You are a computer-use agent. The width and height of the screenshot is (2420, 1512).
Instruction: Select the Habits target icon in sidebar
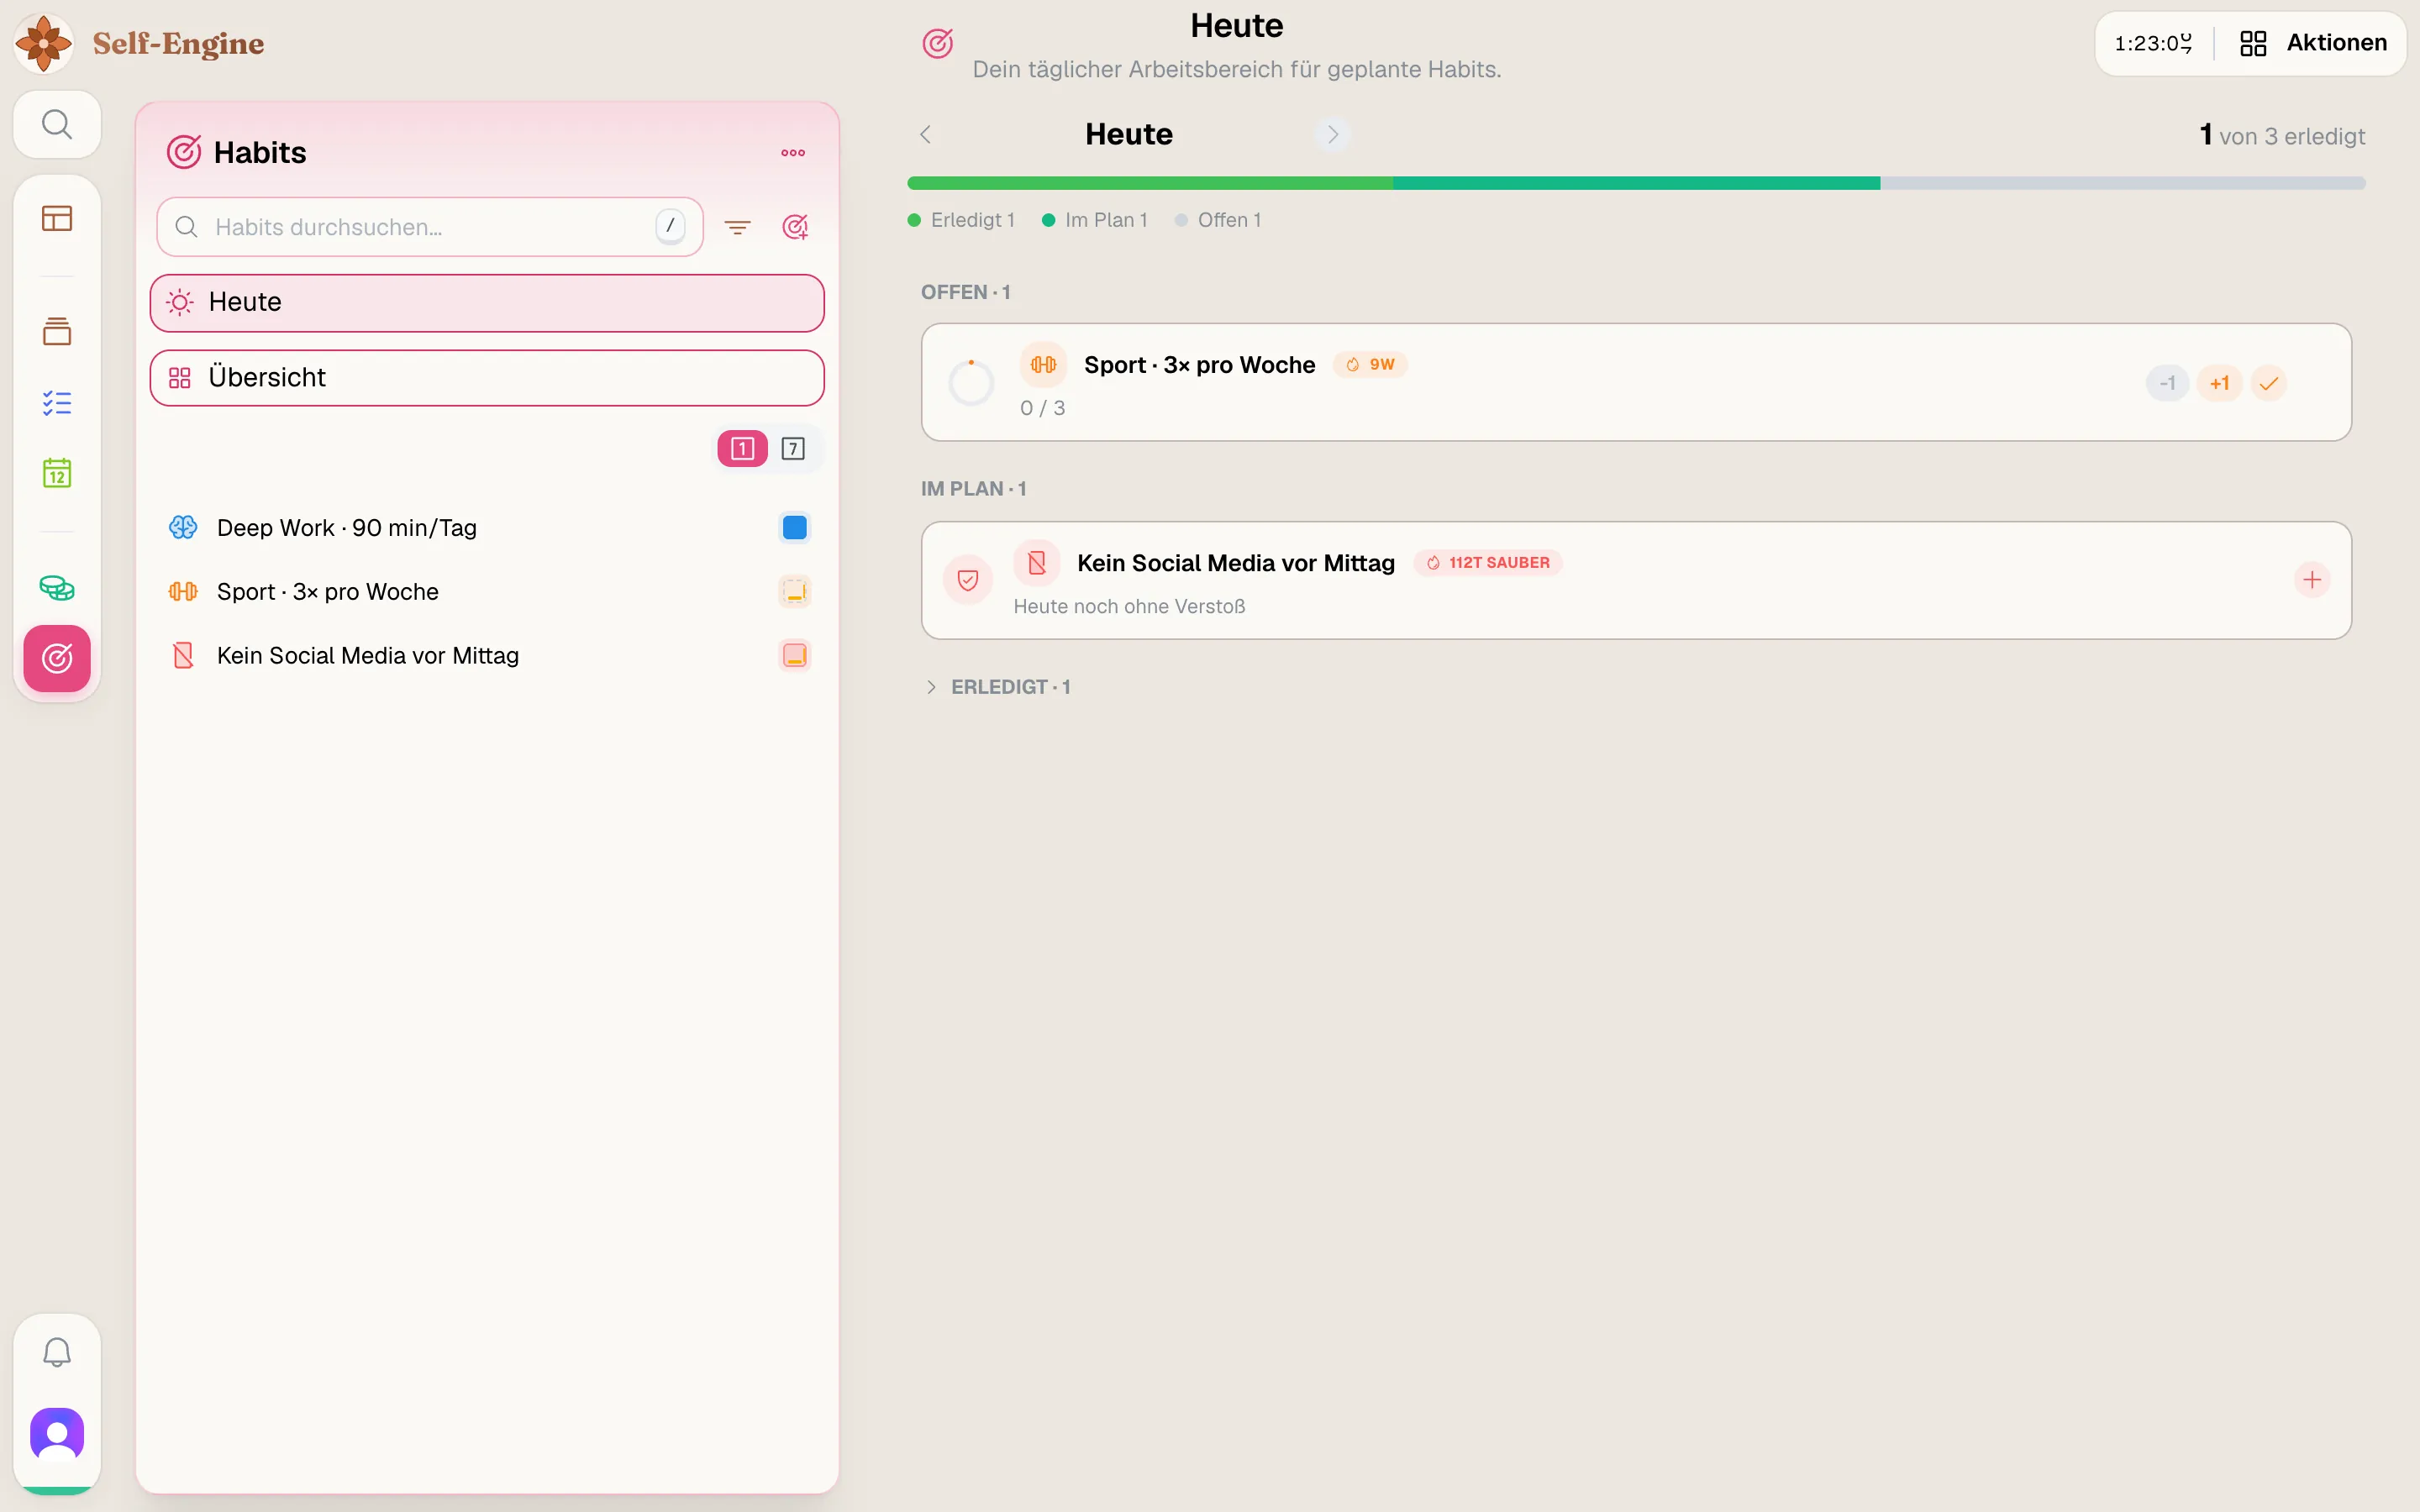[57, 658]
